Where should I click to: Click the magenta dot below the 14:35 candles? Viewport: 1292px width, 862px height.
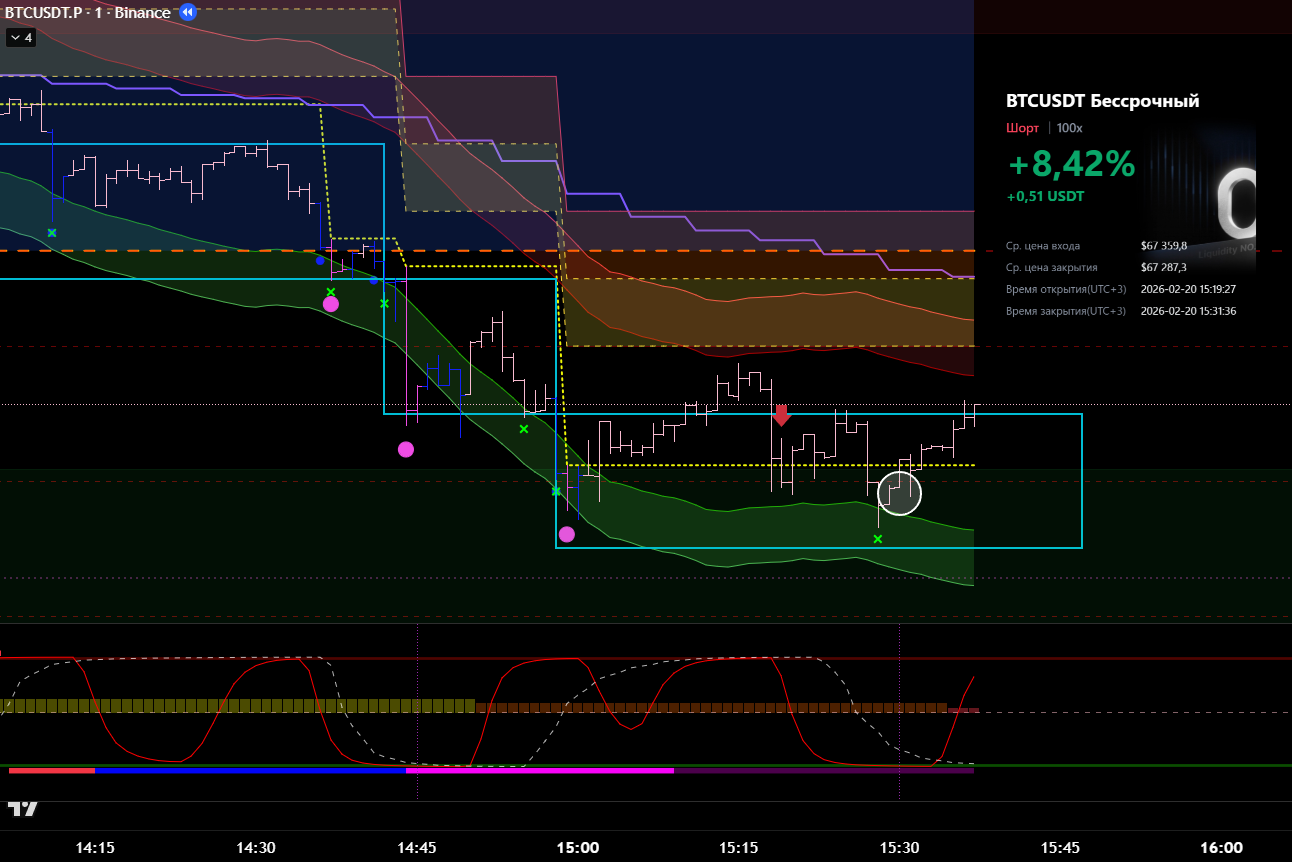click(x=330, y=304)
